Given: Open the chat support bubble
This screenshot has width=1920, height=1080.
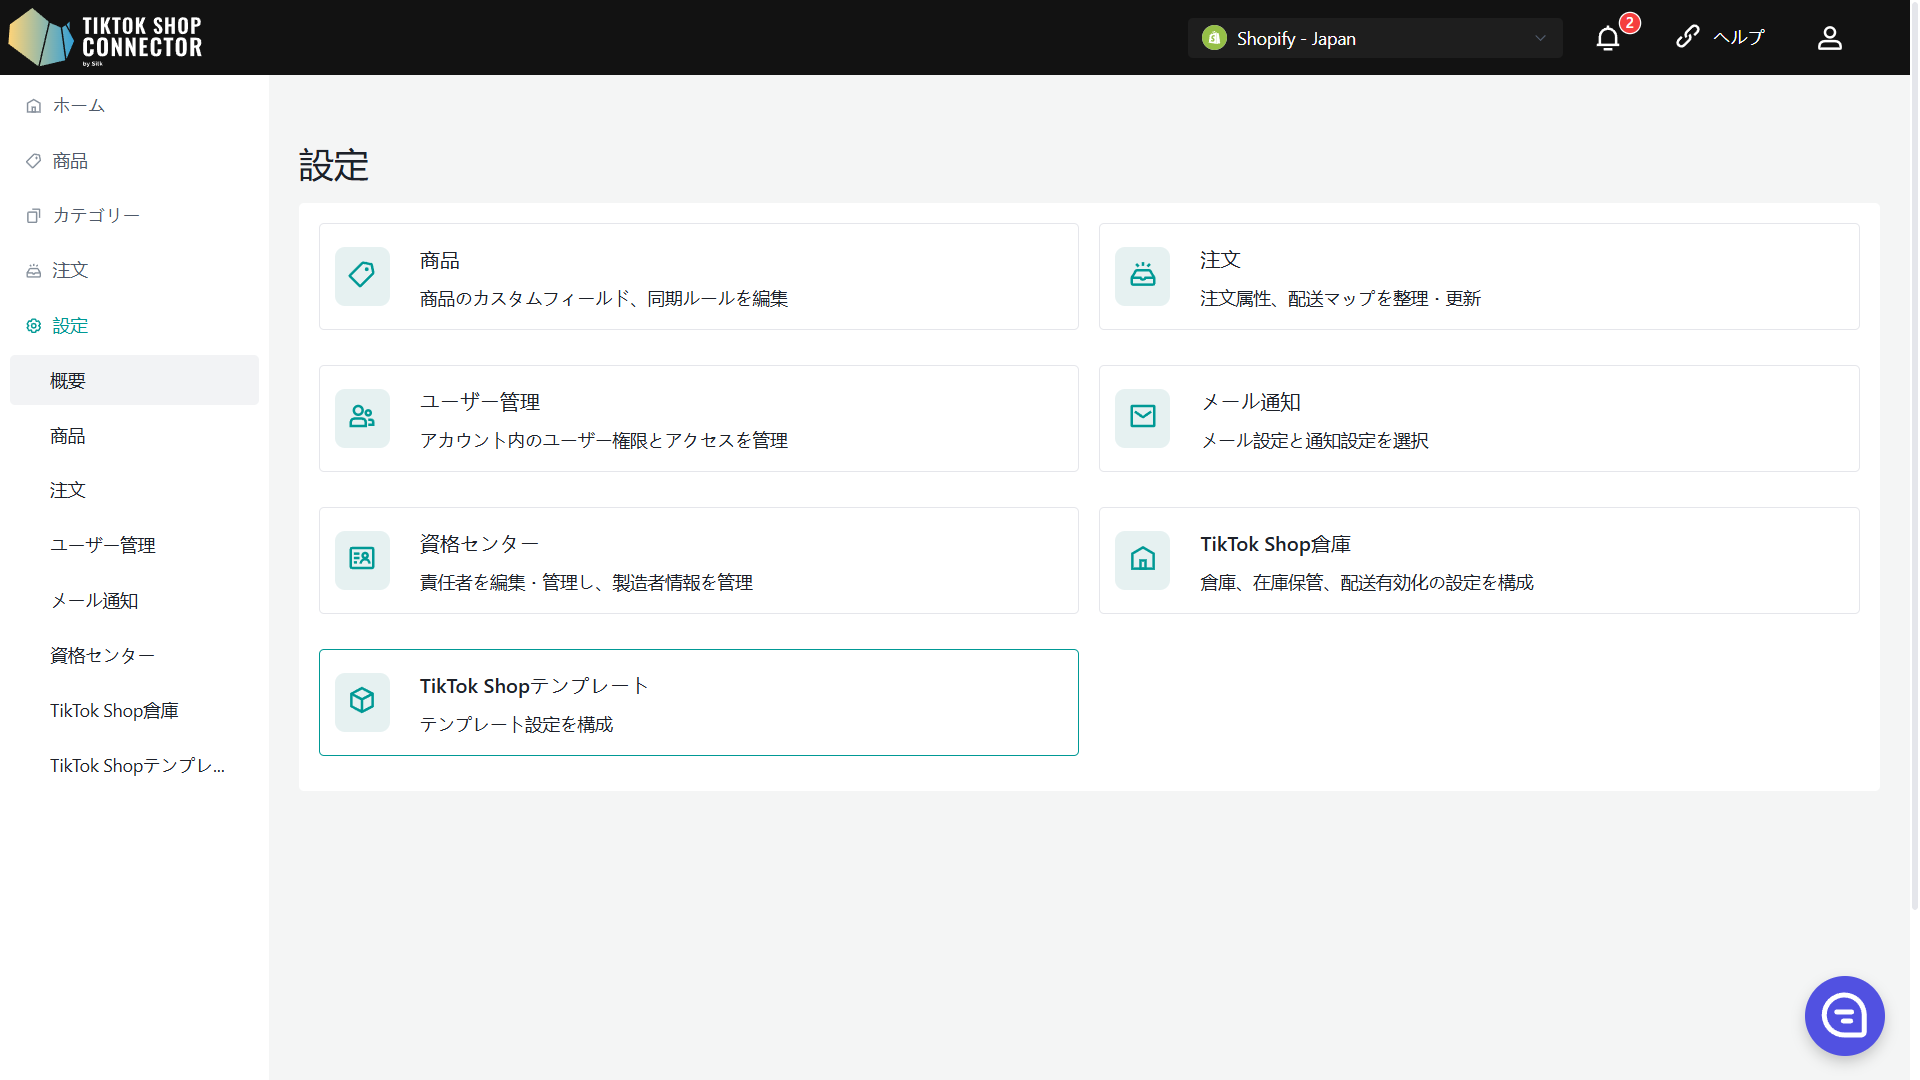Looking at the screenshot, I should 1844,1016.
